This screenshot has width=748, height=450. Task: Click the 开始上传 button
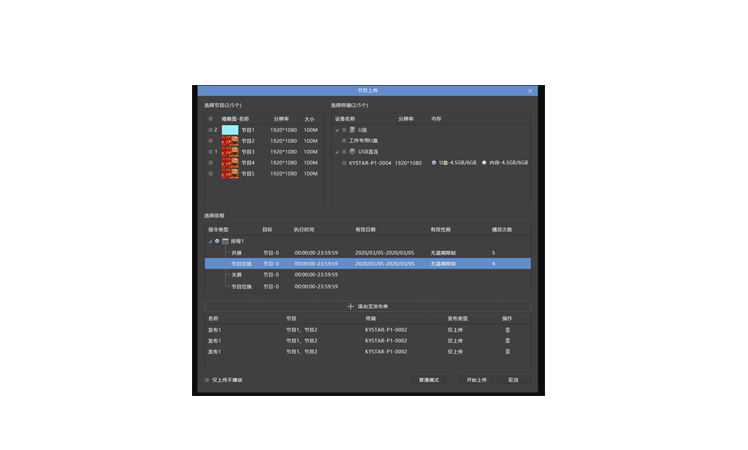click(477, 380)
